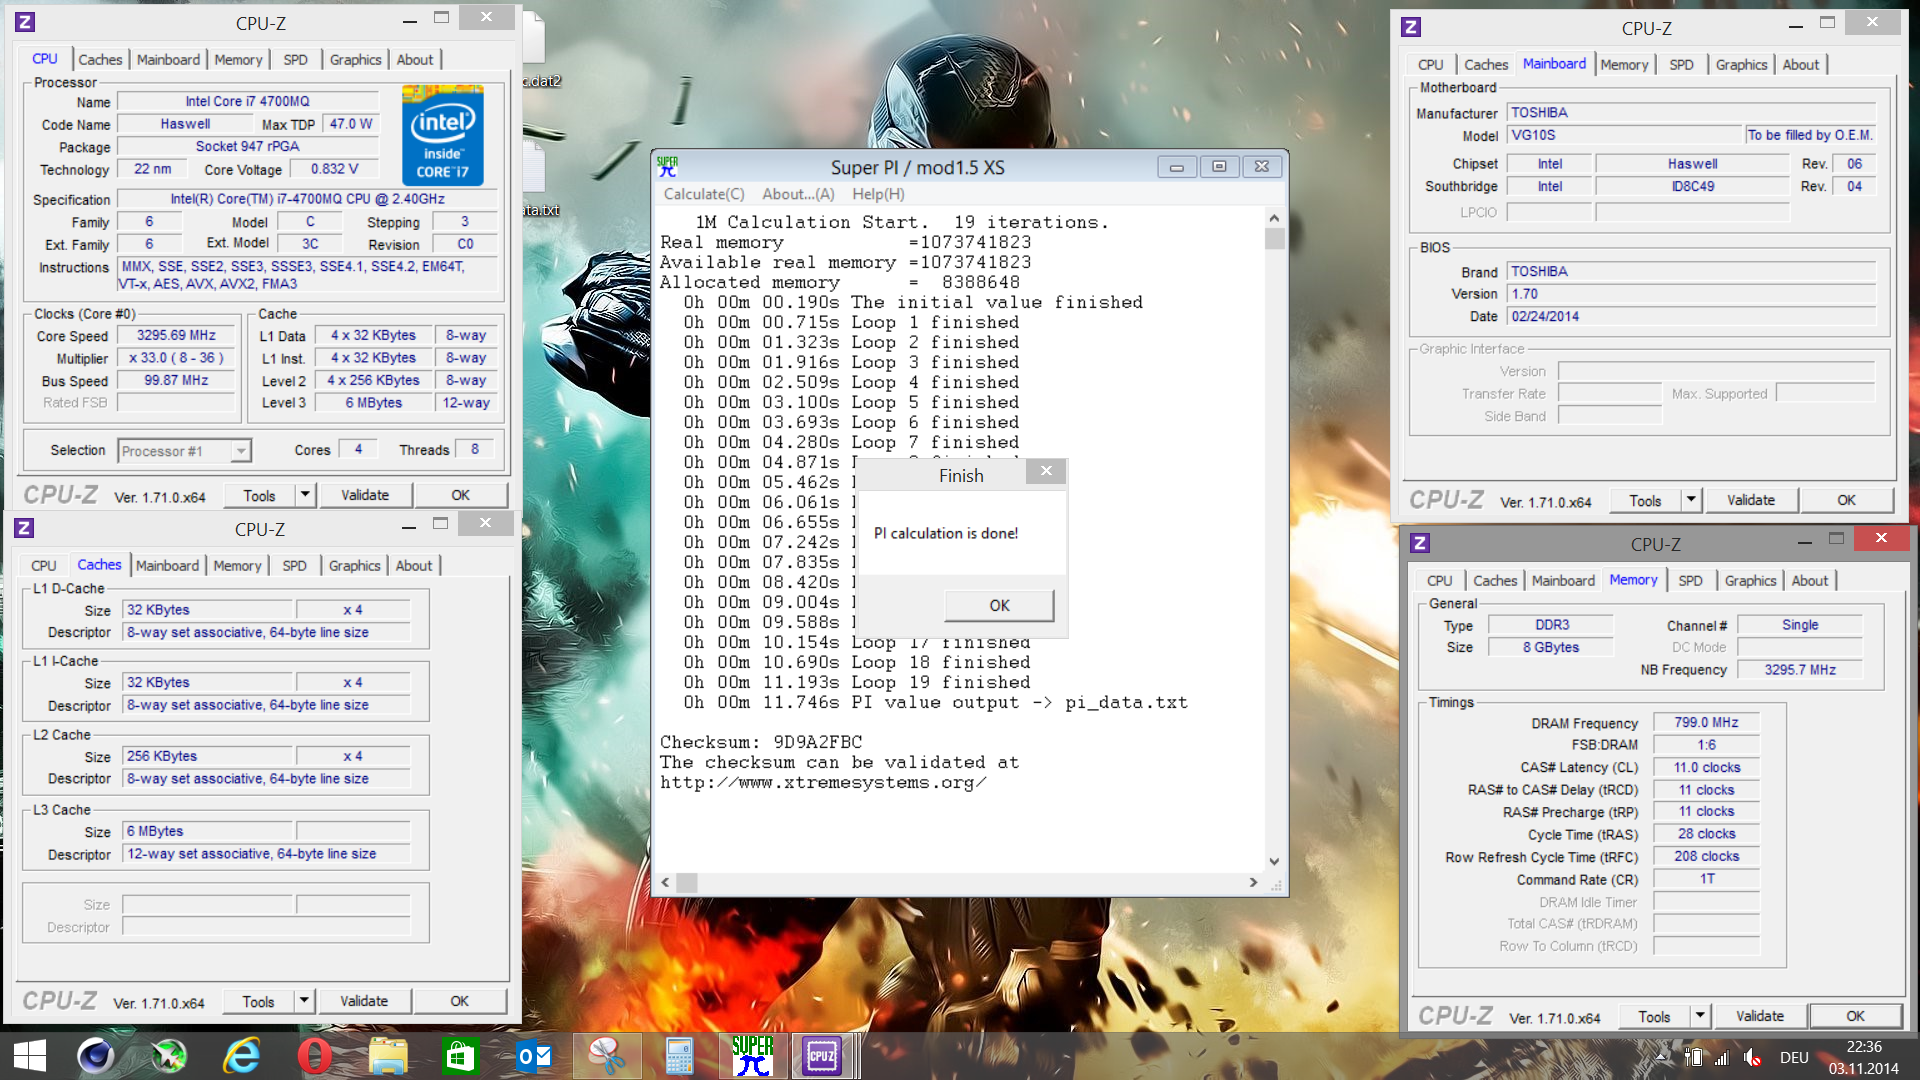Image resolution: width=1920 pixels, height=1080 pixels.
Task: Click the Intel Core i7 logo
Action: pyautogui.click(x=442, y=135)
